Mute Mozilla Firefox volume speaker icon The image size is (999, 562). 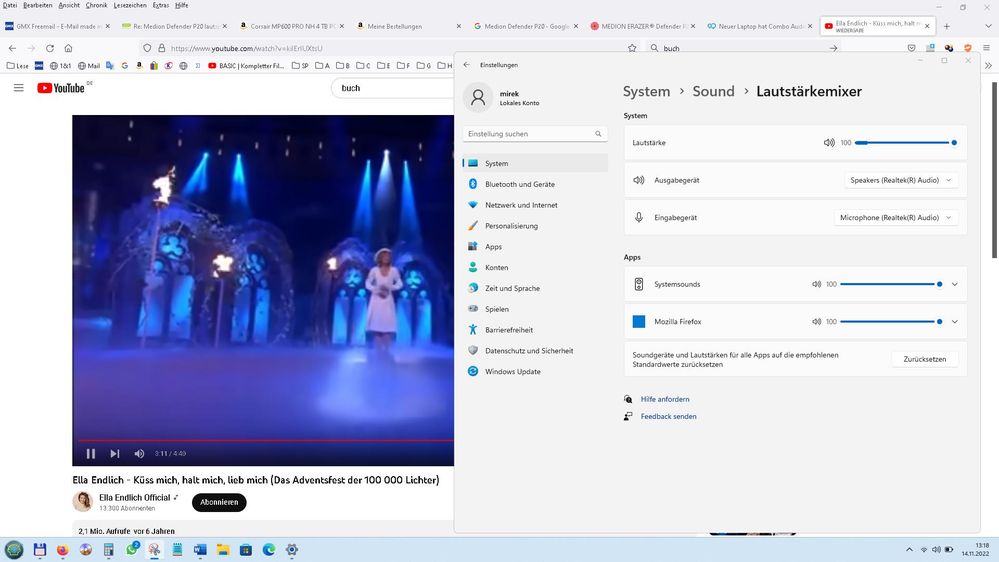click(x=816, y=321)
